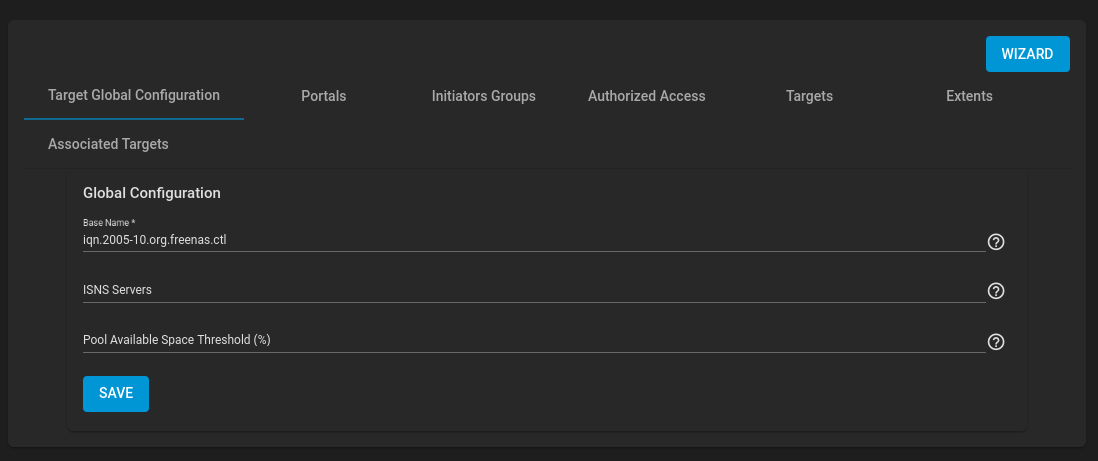Switch to the Portals tab
Image resolution: width=1098 pixels, height=461 pixels.
pos(324,96)
